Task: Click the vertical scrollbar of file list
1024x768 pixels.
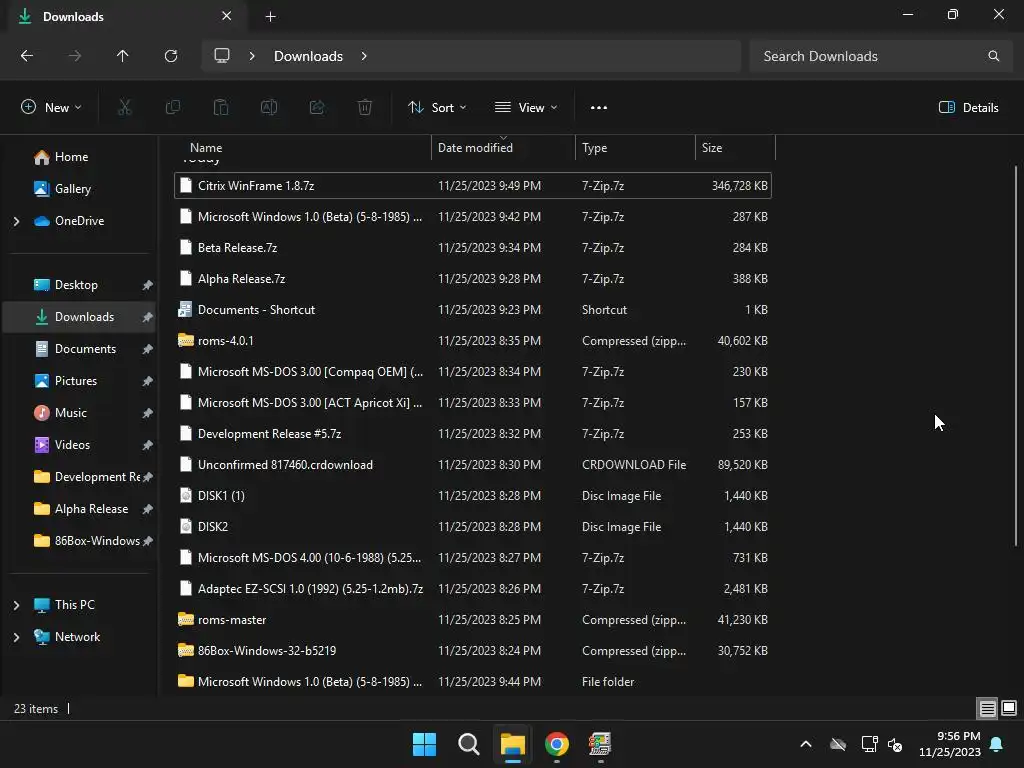Action: [1016, 356]
